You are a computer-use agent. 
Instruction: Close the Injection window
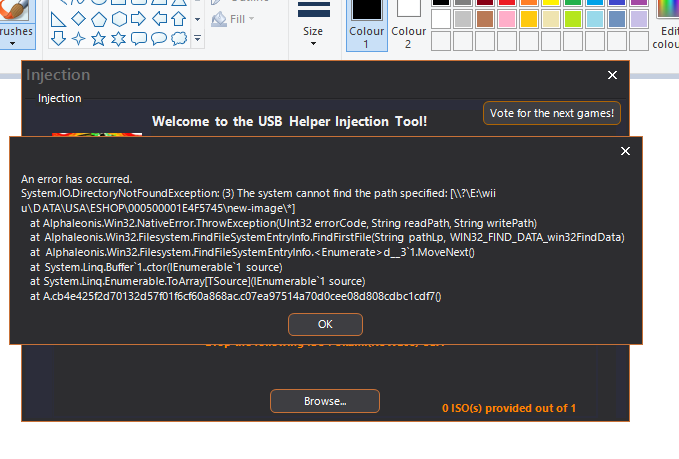point(612,75)
